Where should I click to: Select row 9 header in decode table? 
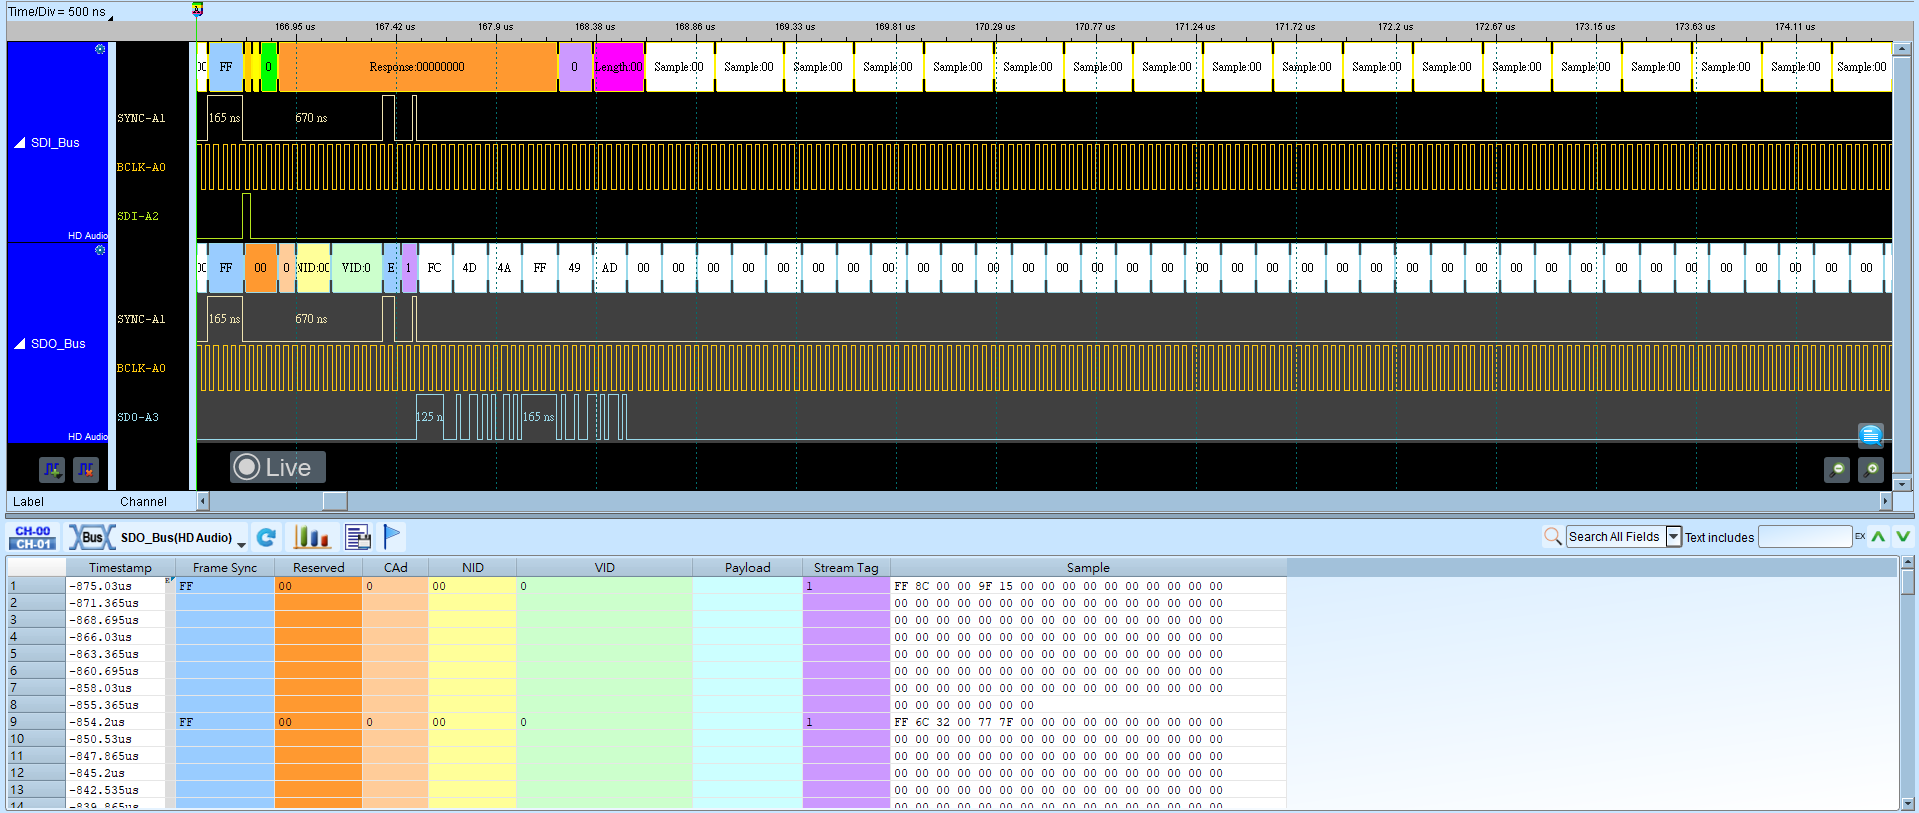(x=36, y=722)
